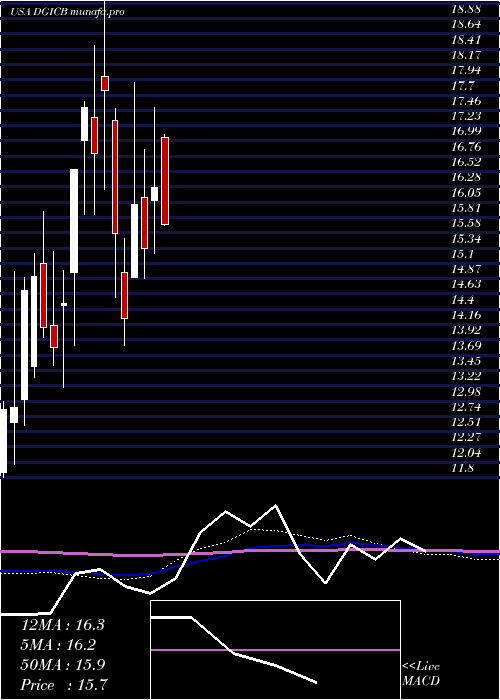Click the Live MACD inset chart
Image resolution: width=500 pixels, height=700 pixels.
275,650
